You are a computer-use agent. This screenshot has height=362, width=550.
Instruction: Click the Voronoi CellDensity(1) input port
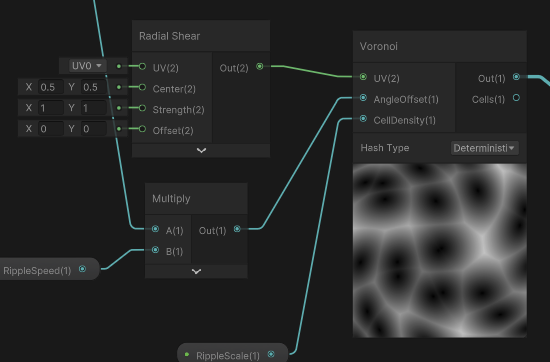(x=363, y=119)
